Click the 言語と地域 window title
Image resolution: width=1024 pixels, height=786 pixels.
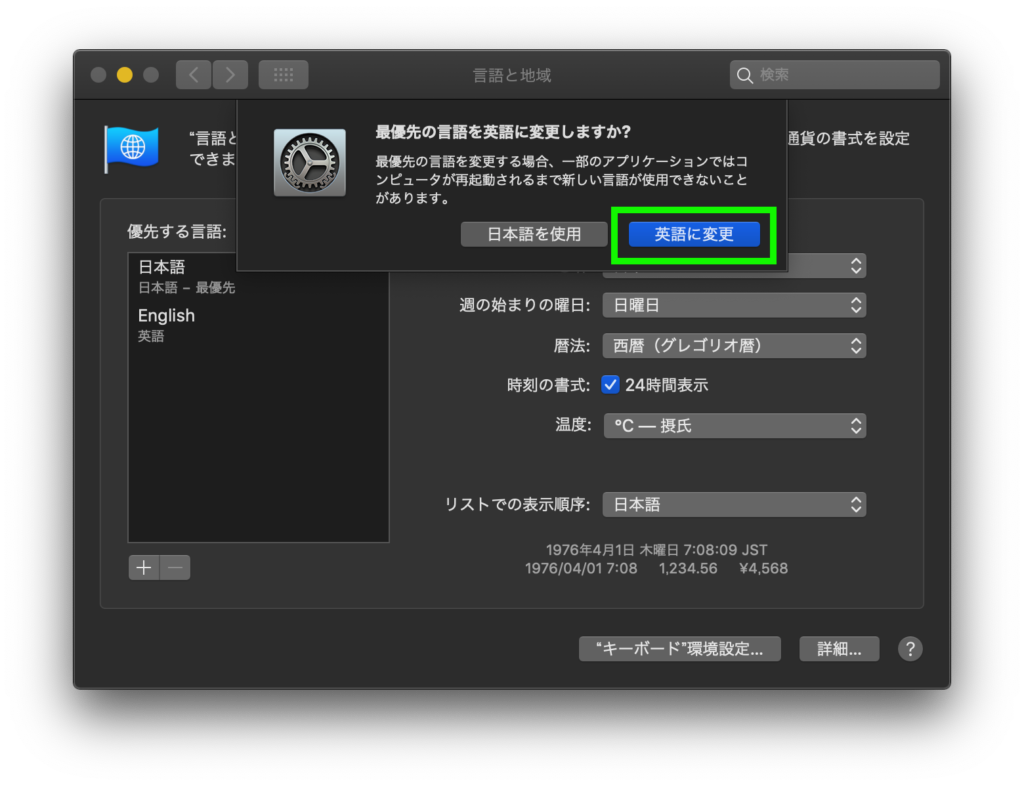(512, 76)
